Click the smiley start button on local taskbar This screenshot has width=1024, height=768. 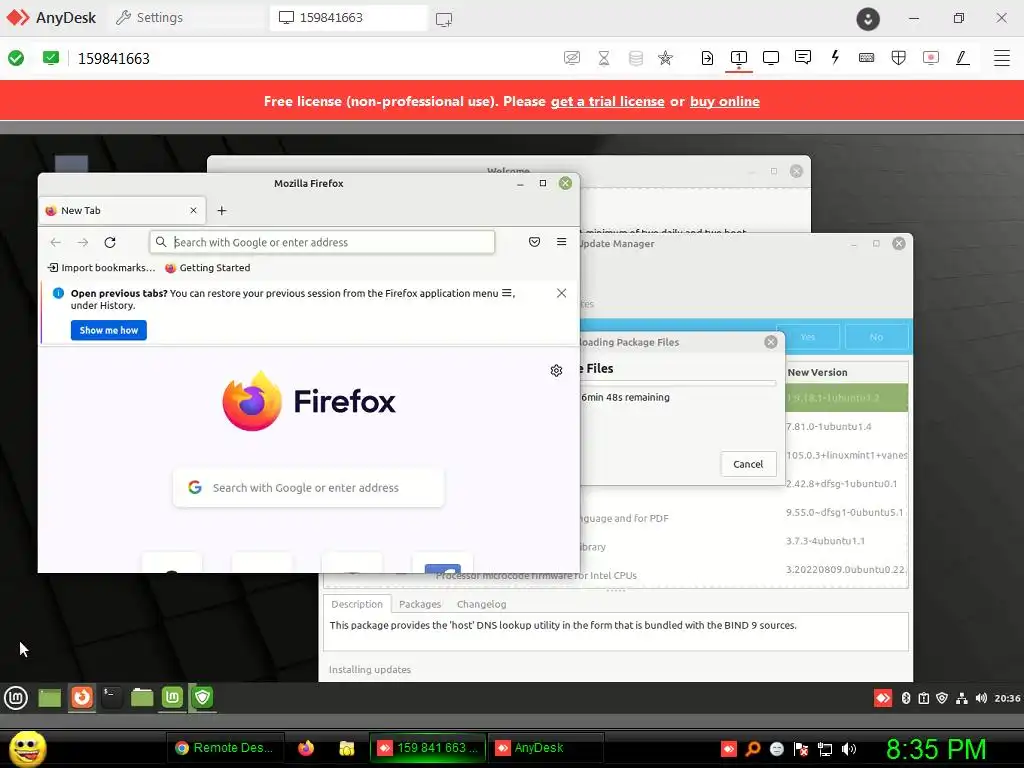(27, 748)
